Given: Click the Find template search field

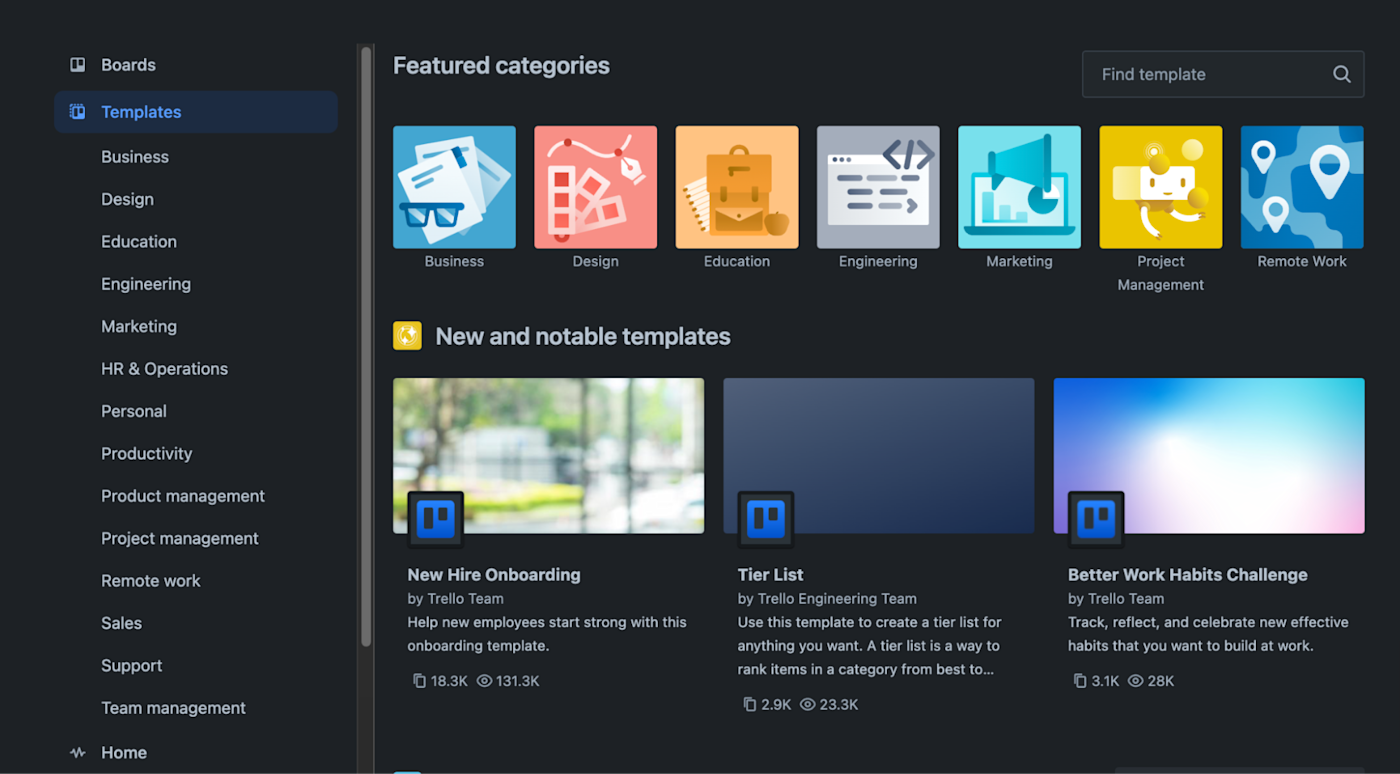Looking at the screenshot, I should pos(1223,74).
